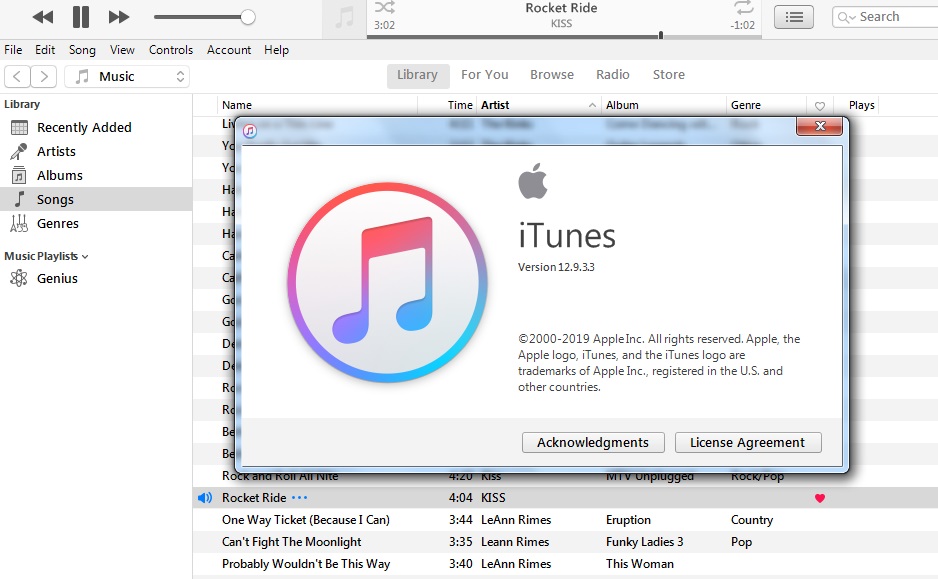The width and height of the screenshot is (938, 579).
Task: Open the three dots menu for Rocket Ride
Action: (300, 498)
